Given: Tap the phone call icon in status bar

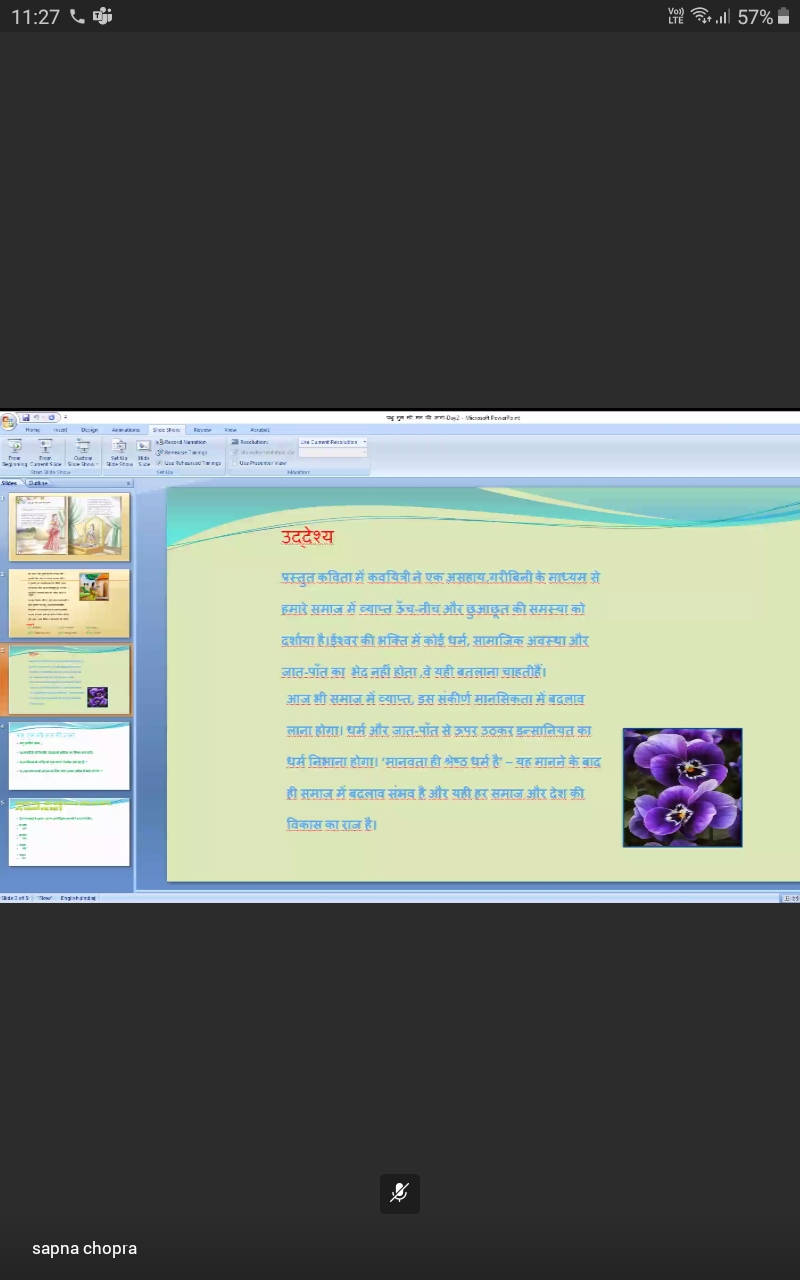Looking at the screenshot, I should point(77,16).
